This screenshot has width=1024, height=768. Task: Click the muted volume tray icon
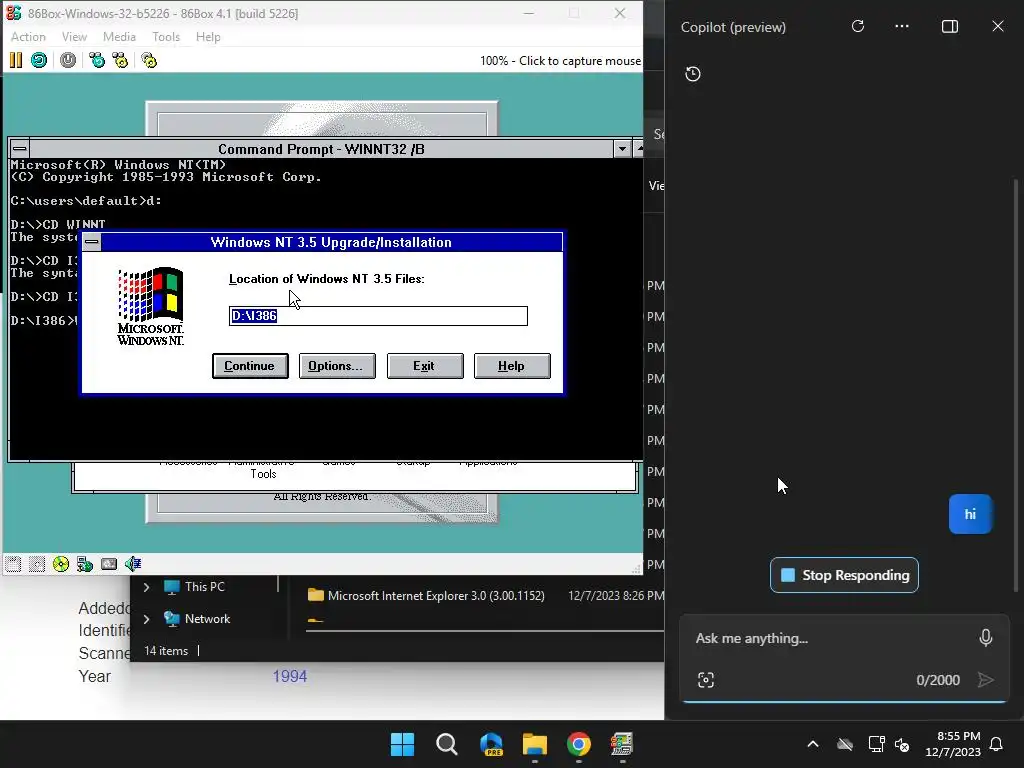tap(903, 744)
